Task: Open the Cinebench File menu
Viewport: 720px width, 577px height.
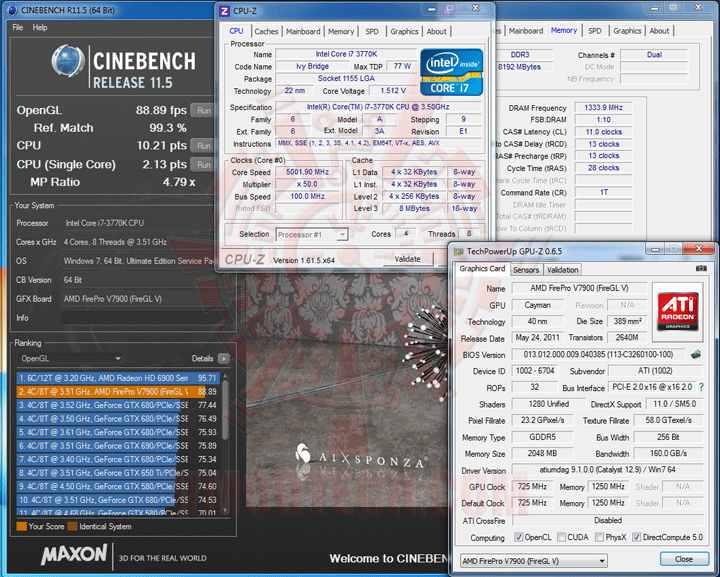Action: pyautogui.click(x=17, y=28)
